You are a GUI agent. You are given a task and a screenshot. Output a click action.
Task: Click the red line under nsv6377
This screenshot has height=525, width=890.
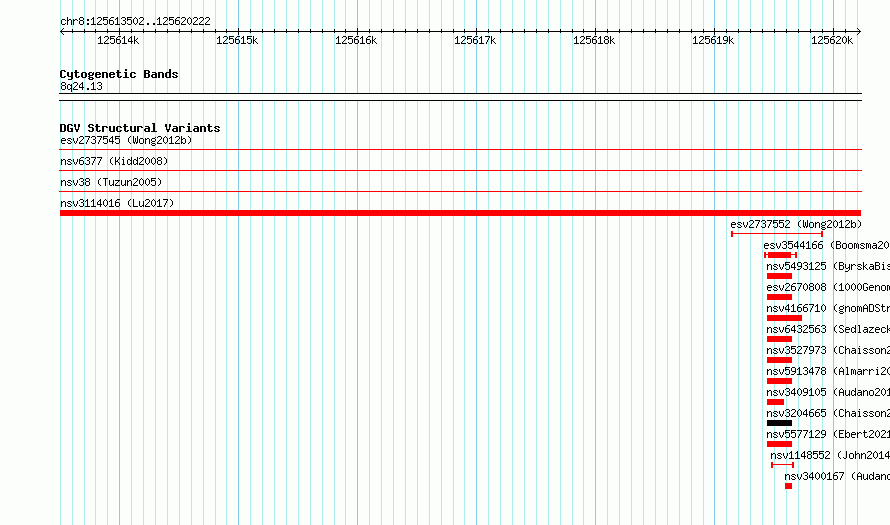point(460,170)
